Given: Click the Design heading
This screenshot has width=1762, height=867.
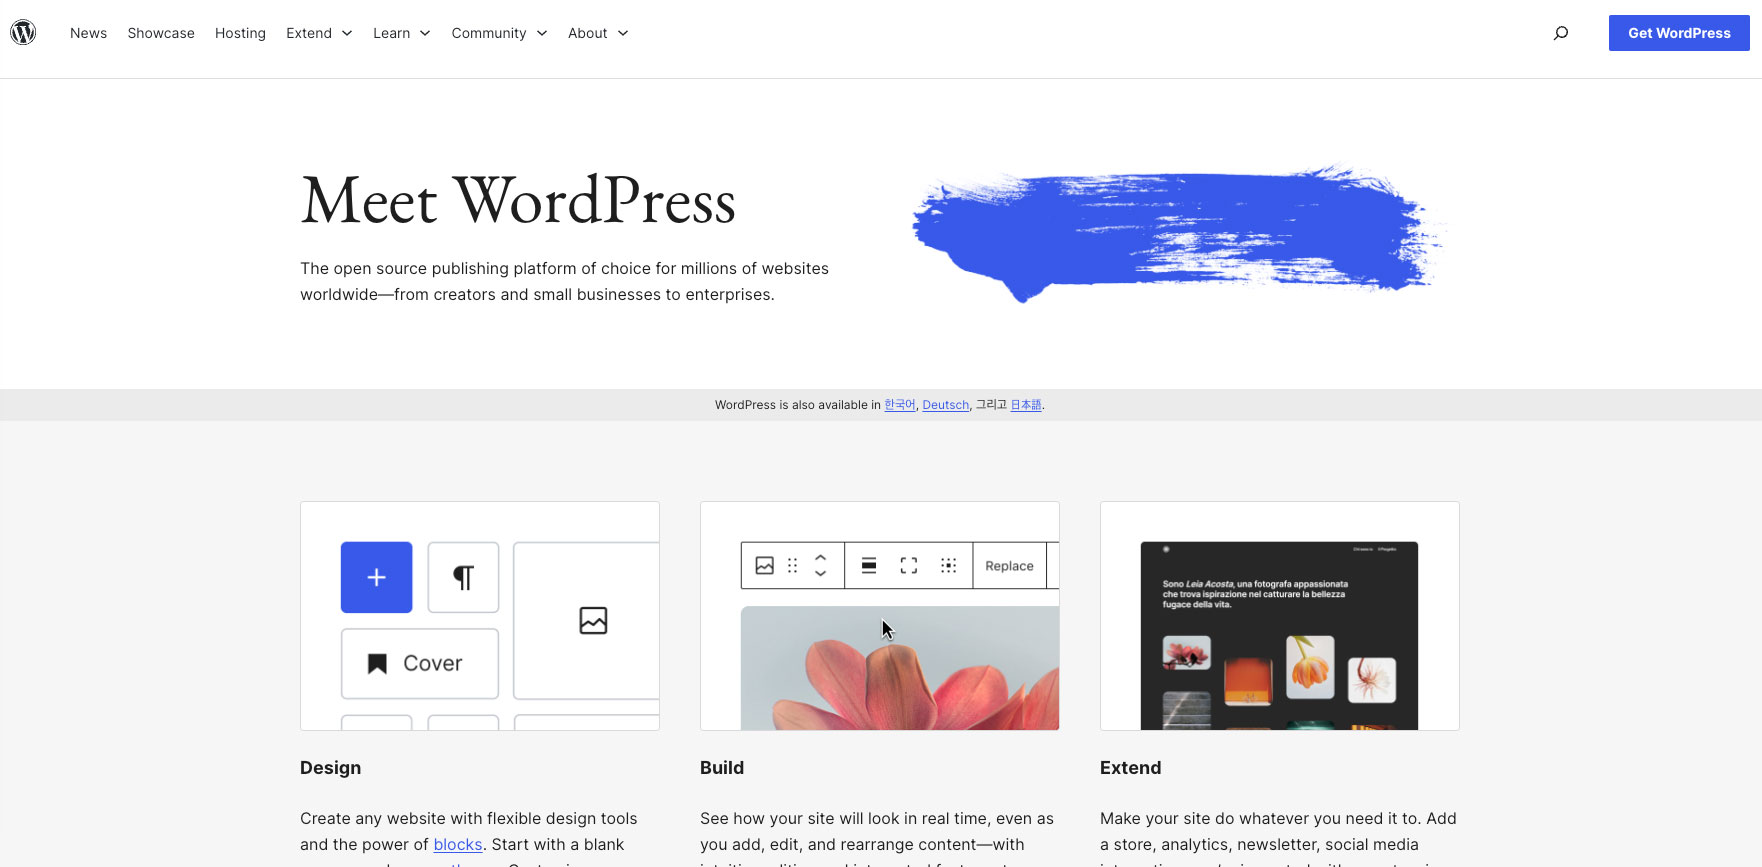Looking at the screenshot, I should pos(331,768).
